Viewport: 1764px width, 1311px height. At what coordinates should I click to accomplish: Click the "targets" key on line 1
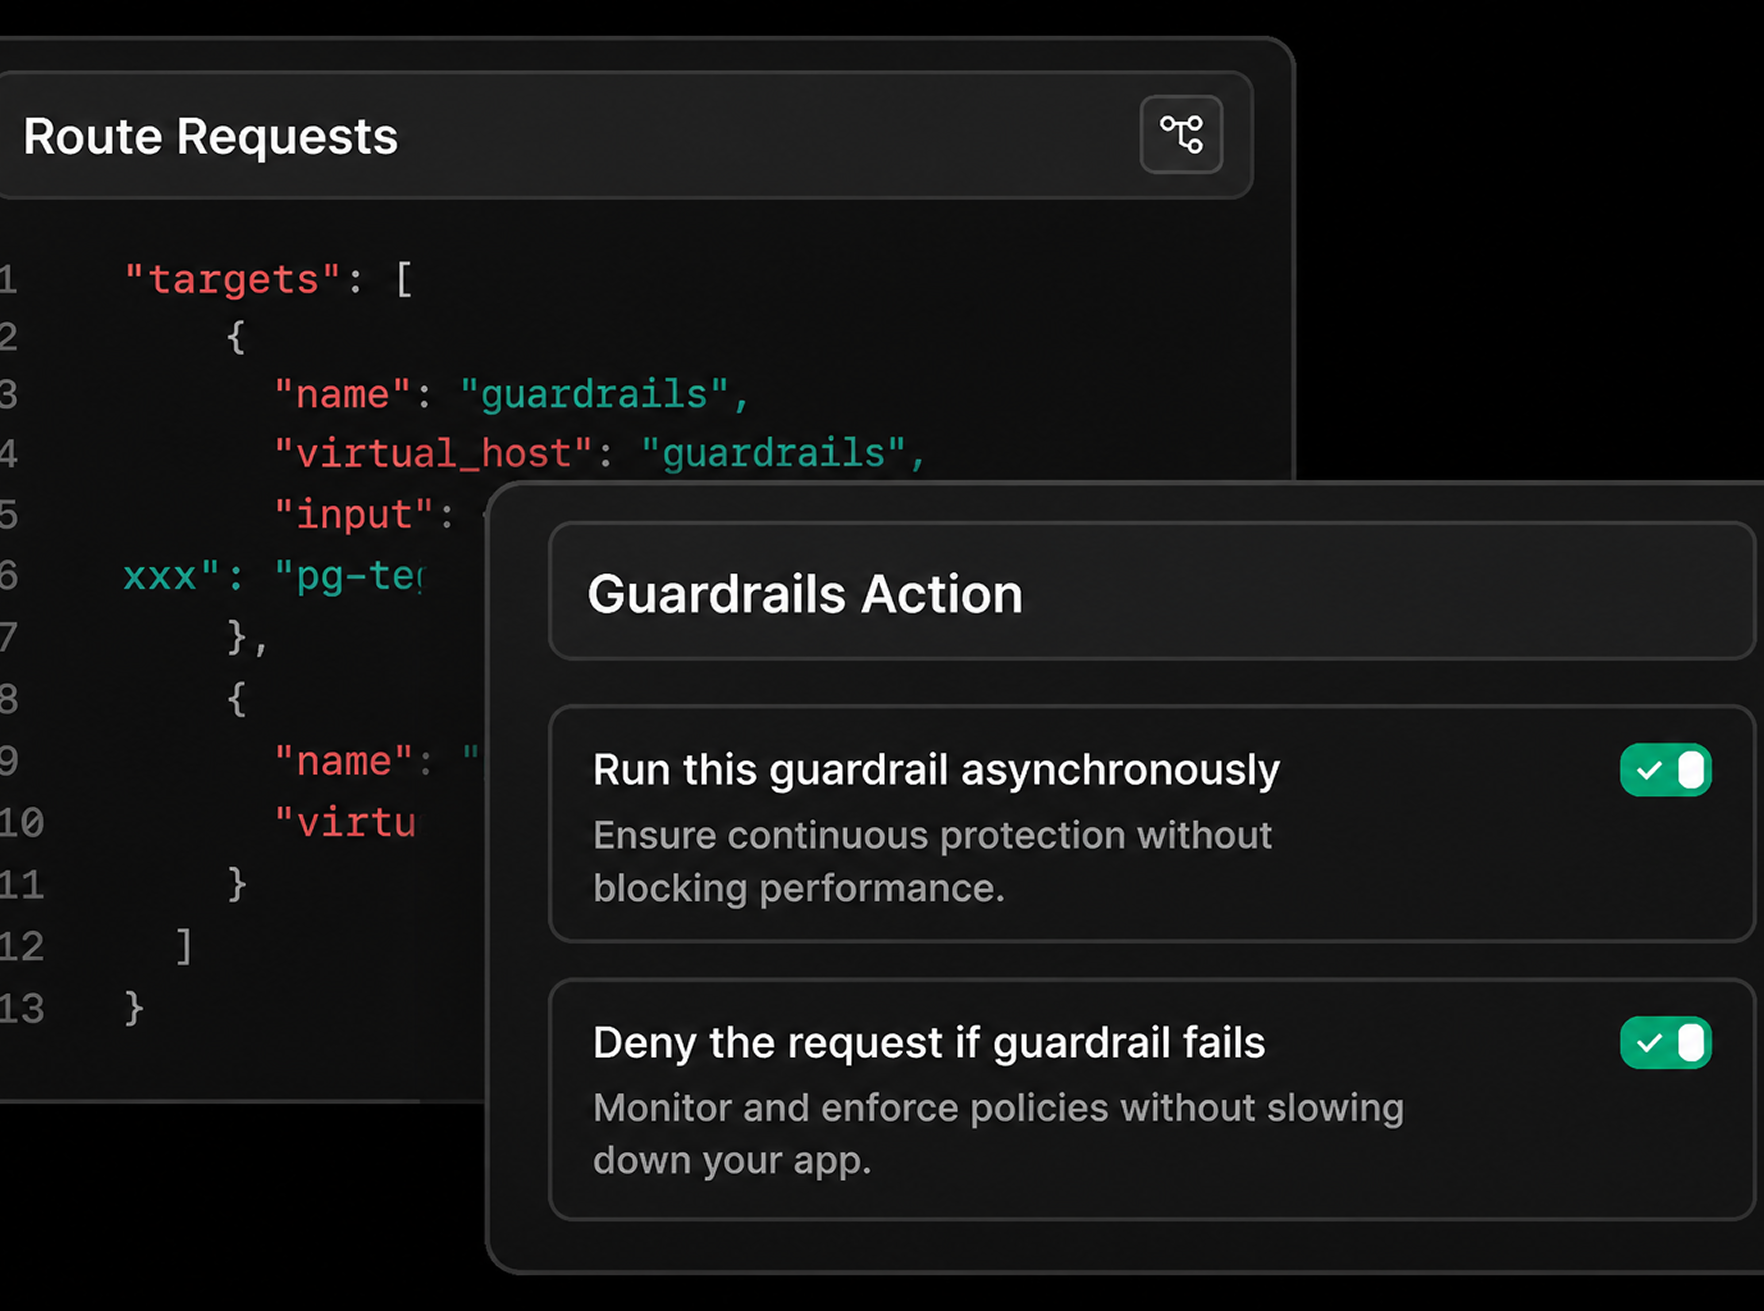[x=233, y=280]
